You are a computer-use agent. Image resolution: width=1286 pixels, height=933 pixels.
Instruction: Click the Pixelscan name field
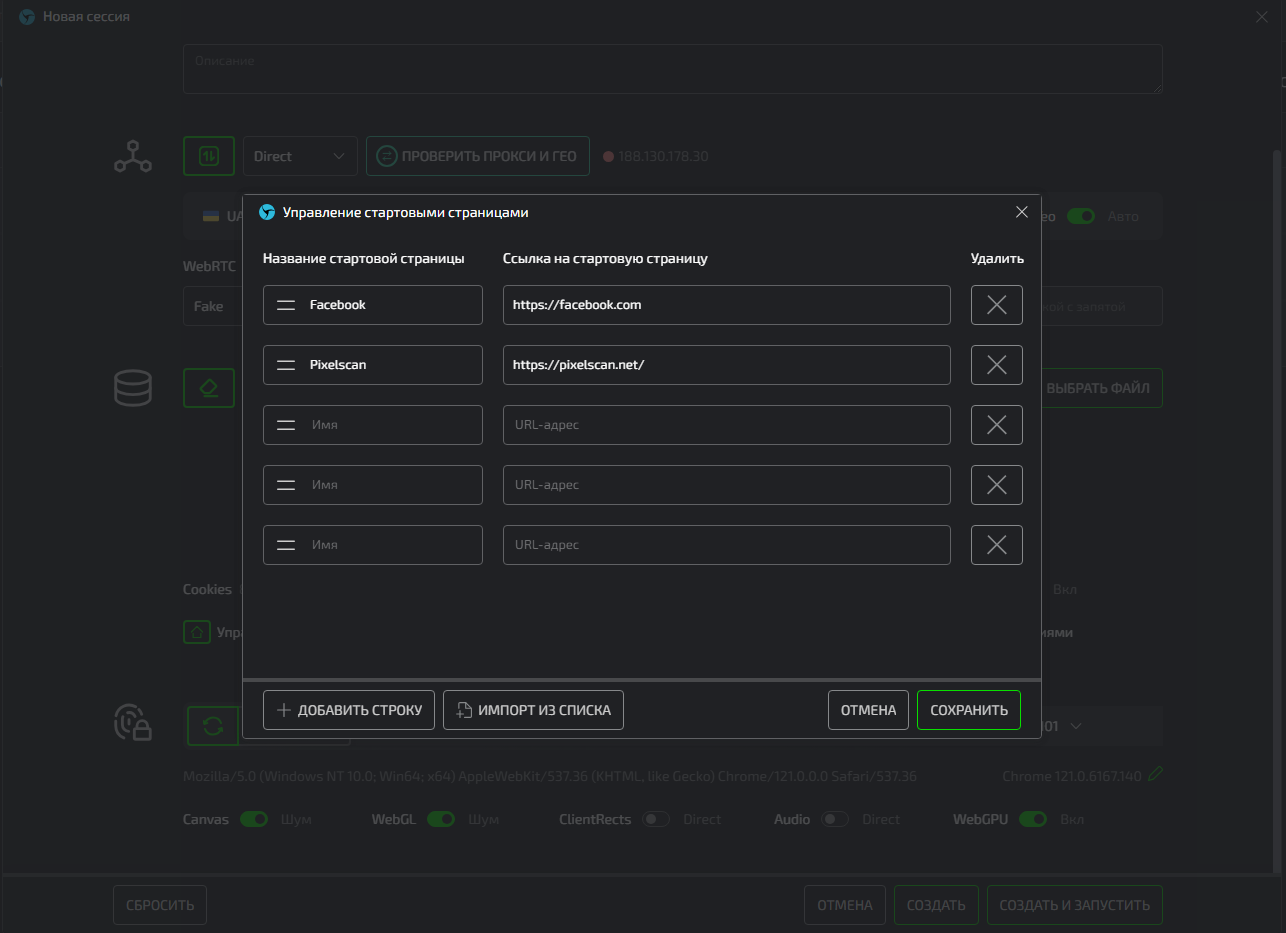click(x=373, y=365)
